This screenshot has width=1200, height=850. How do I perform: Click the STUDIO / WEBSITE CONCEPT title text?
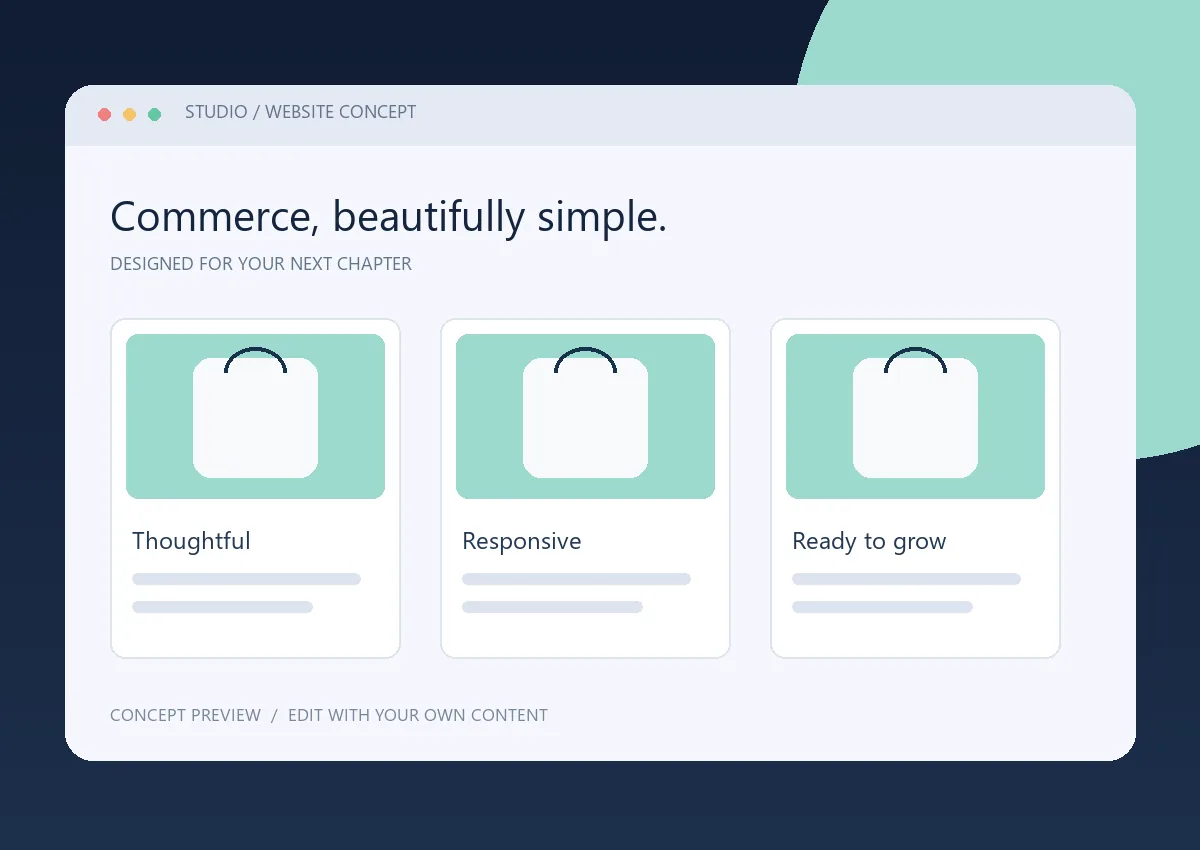(x=300, y=112)
